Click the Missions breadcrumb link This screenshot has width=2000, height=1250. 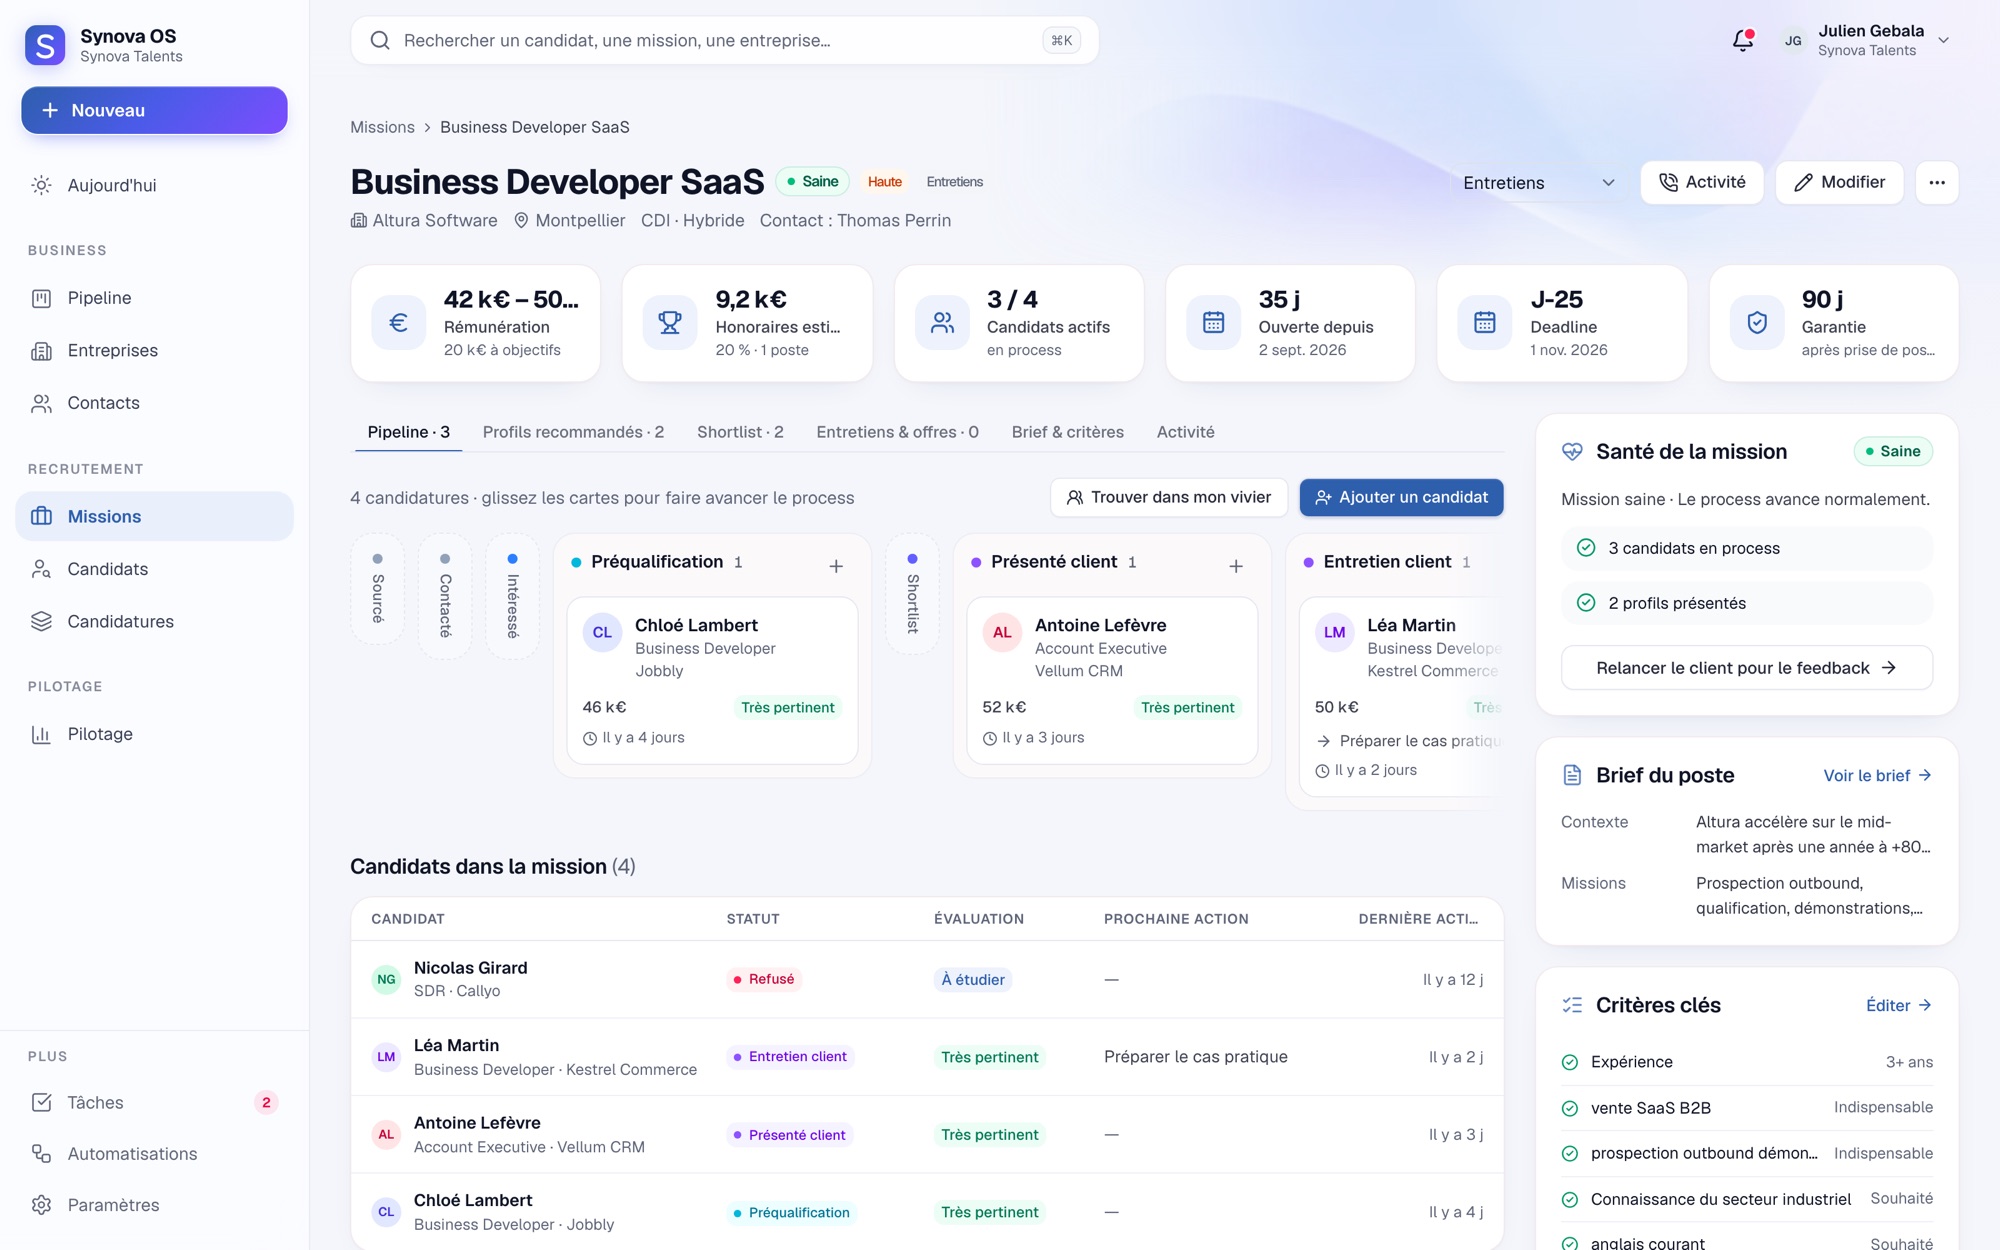[x=382, y=127]
